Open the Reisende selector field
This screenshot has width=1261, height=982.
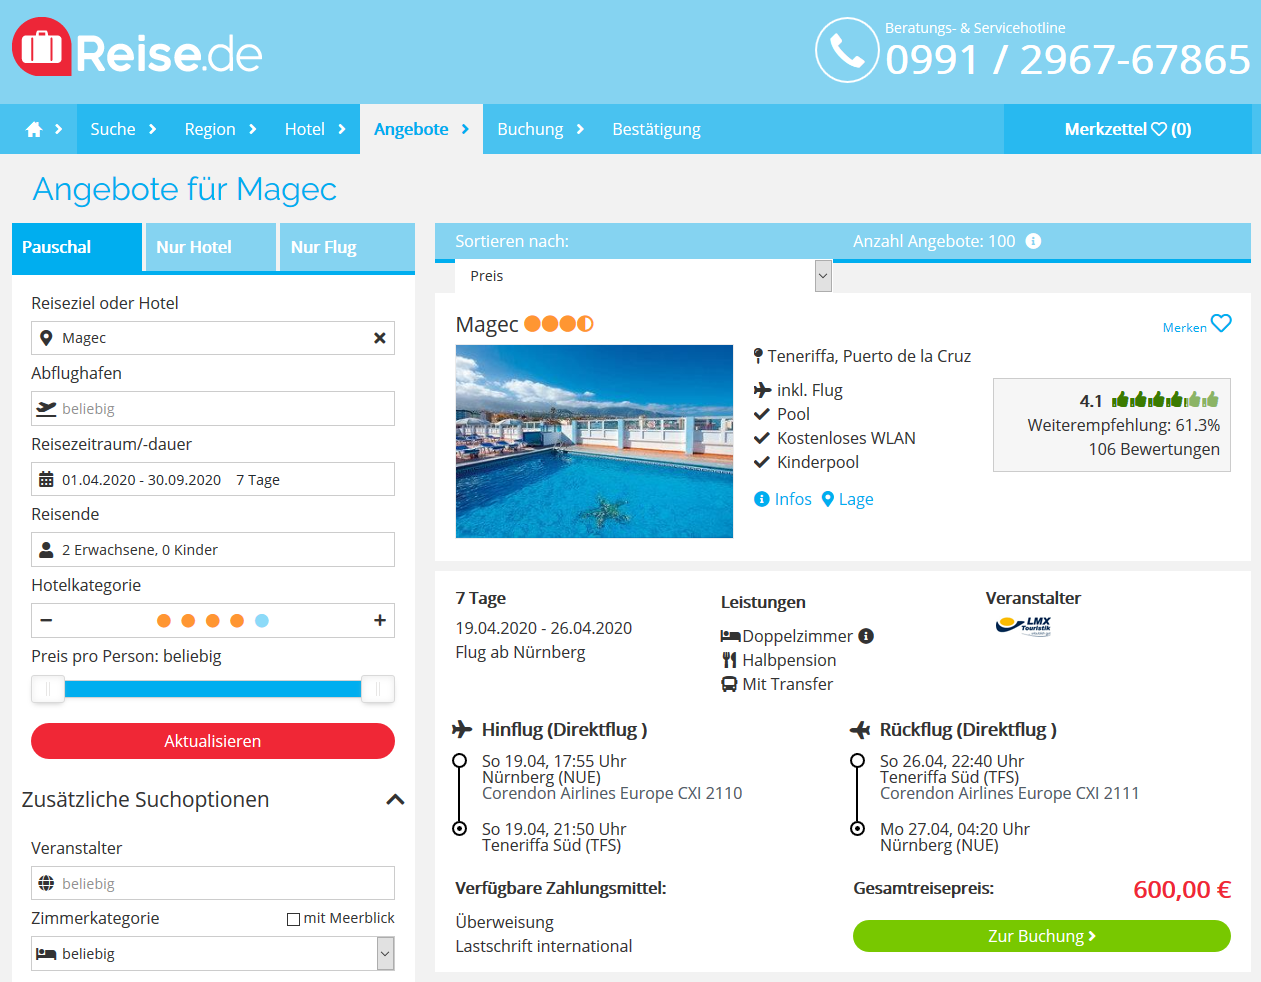click(x=213, y=549)
